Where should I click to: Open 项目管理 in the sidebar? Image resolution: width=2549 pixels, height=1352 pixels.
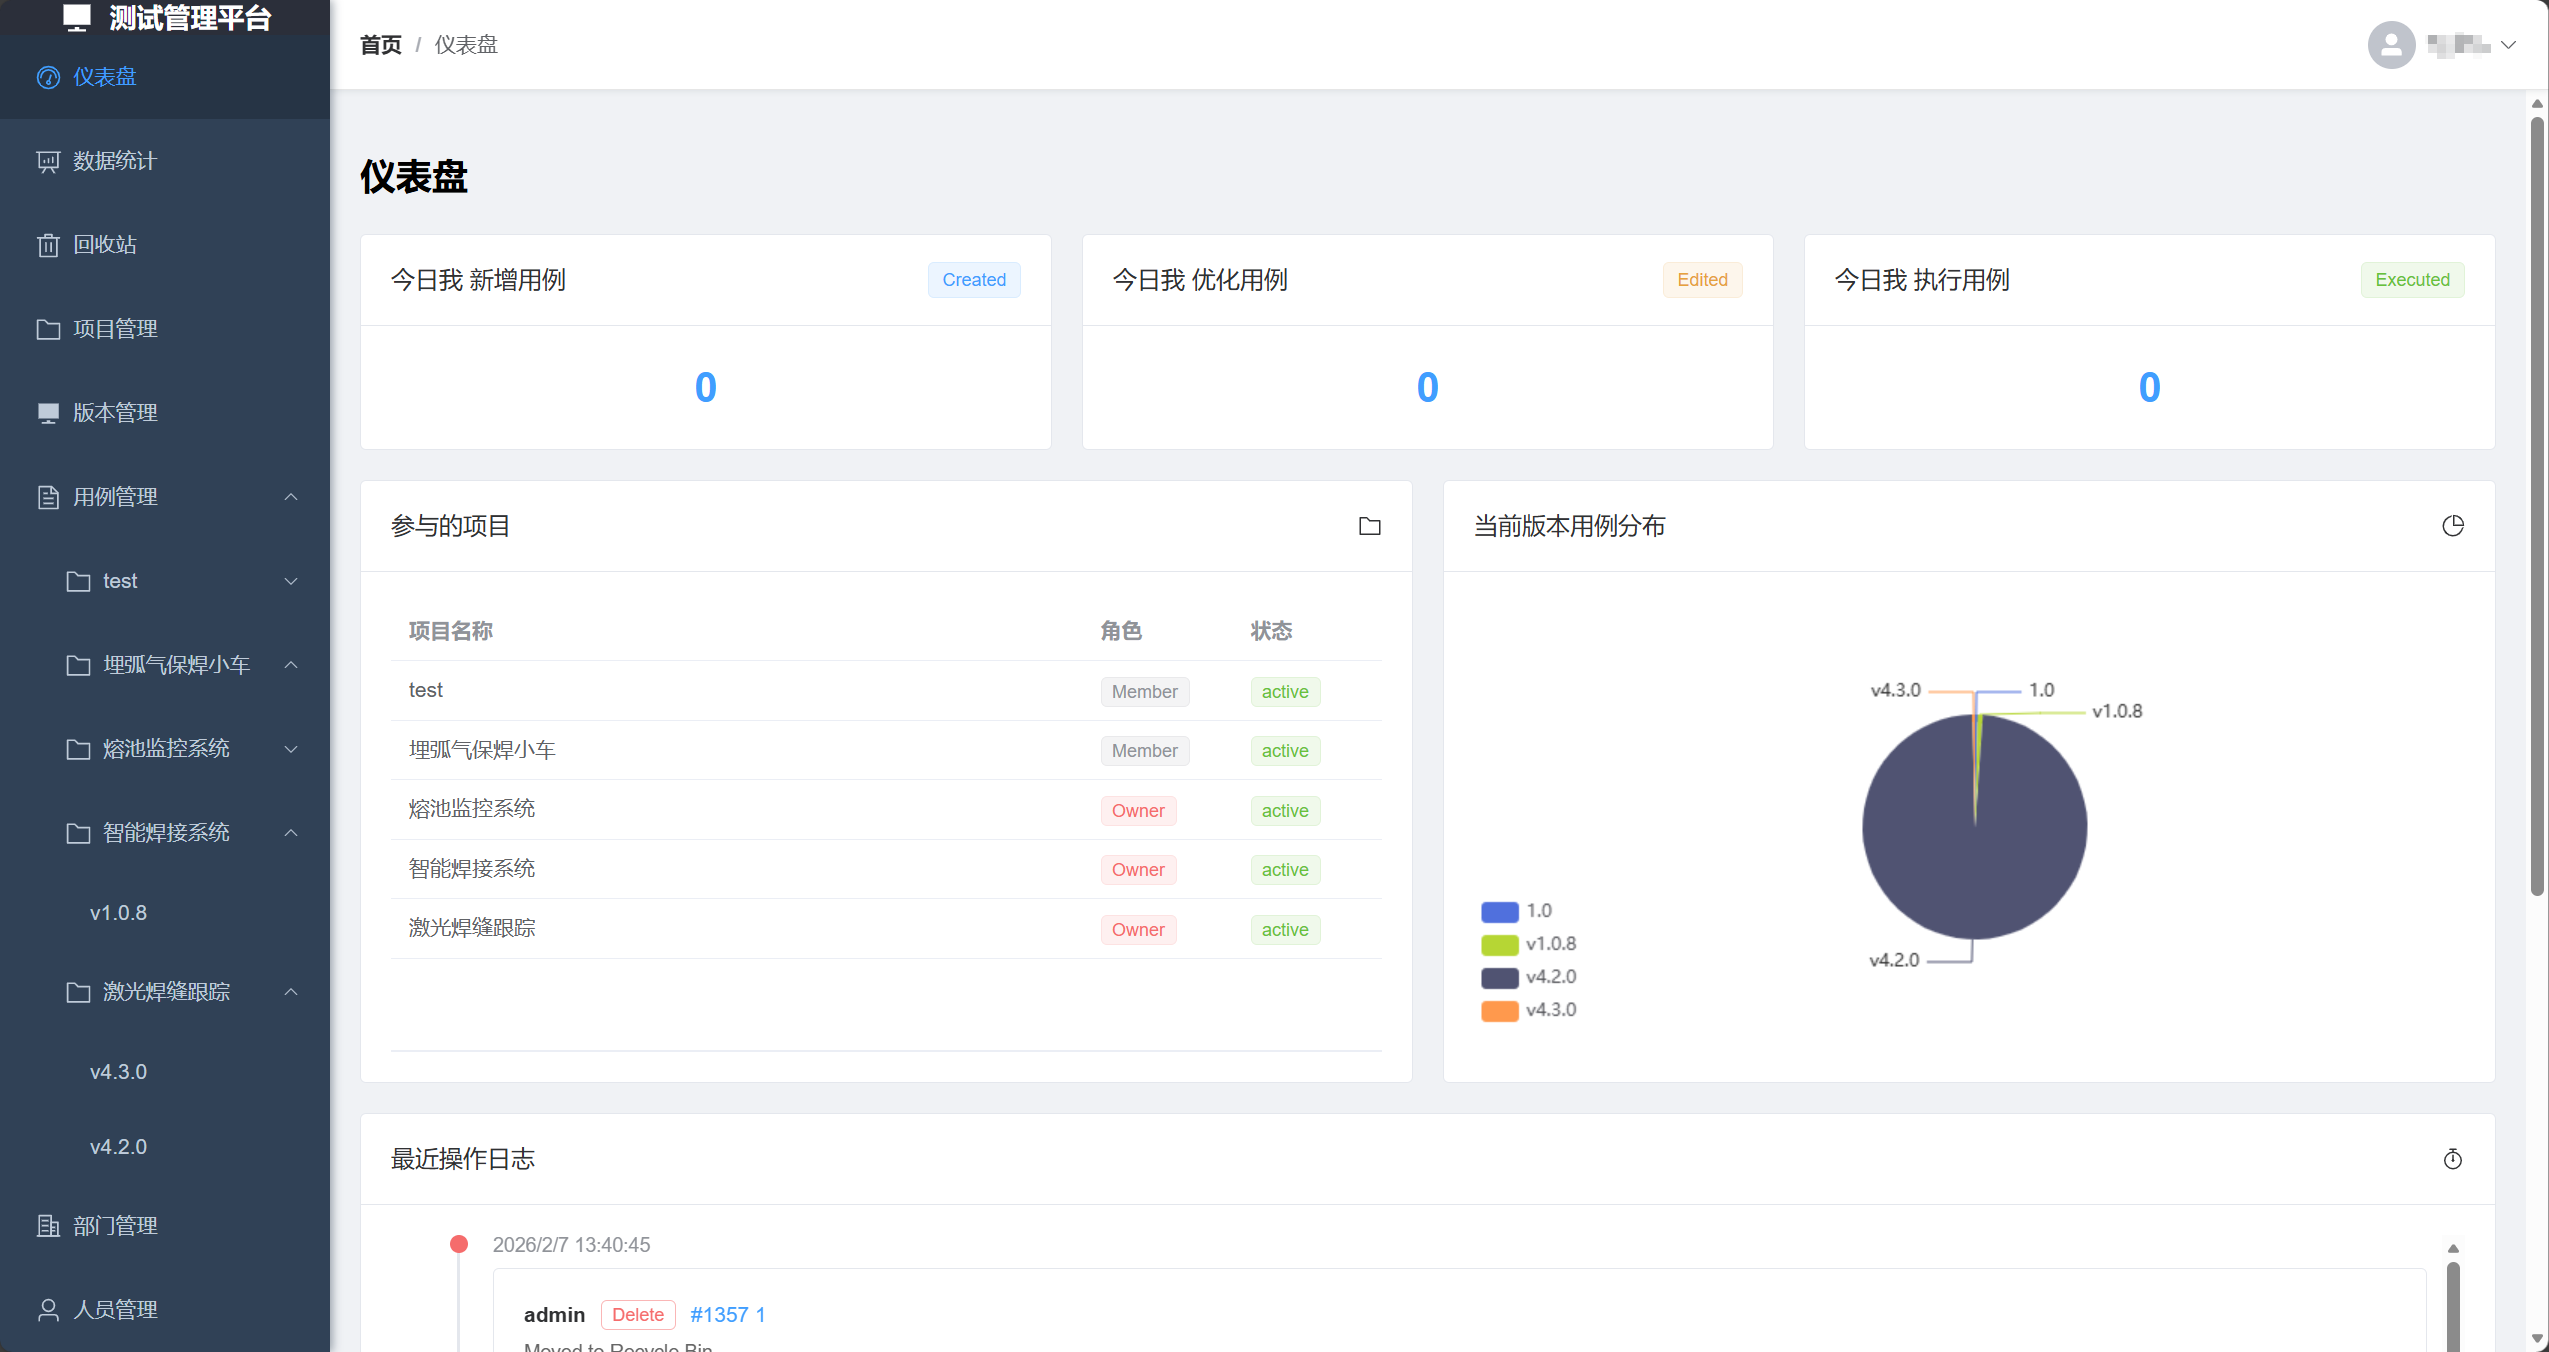(115, 329)
